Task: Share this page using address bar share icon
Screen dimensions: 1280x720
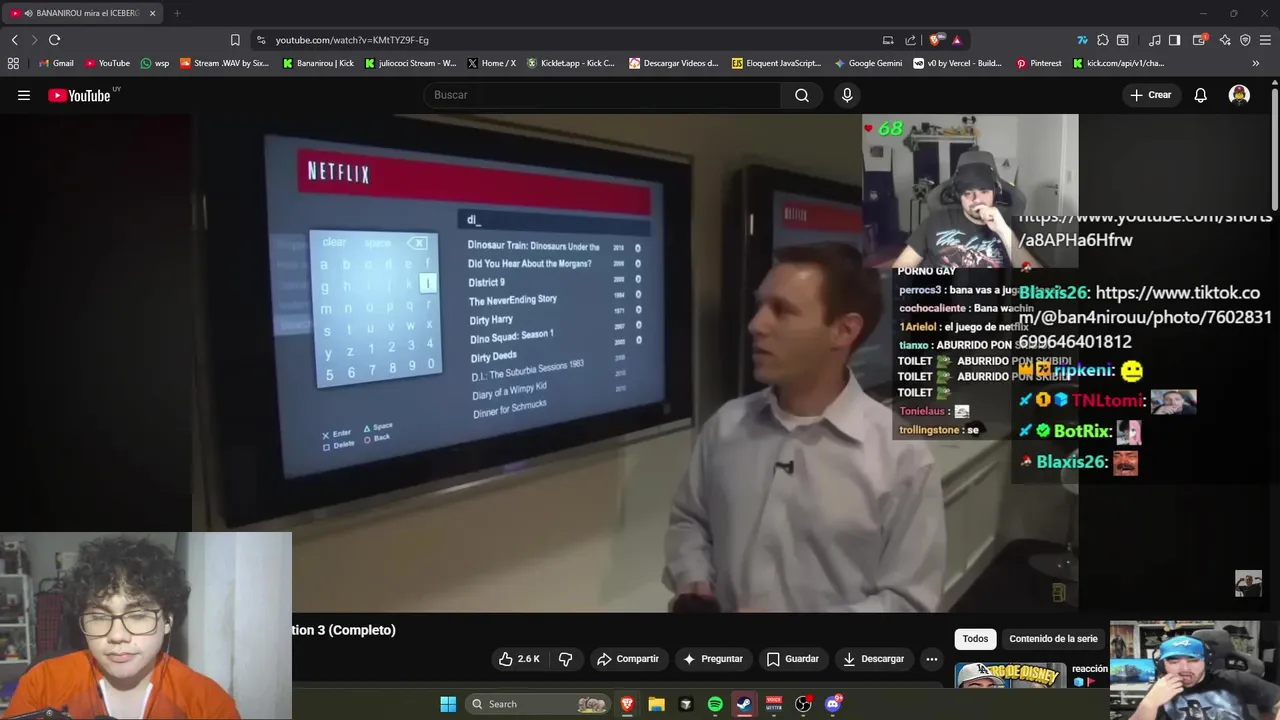Action: pos(910,40)
